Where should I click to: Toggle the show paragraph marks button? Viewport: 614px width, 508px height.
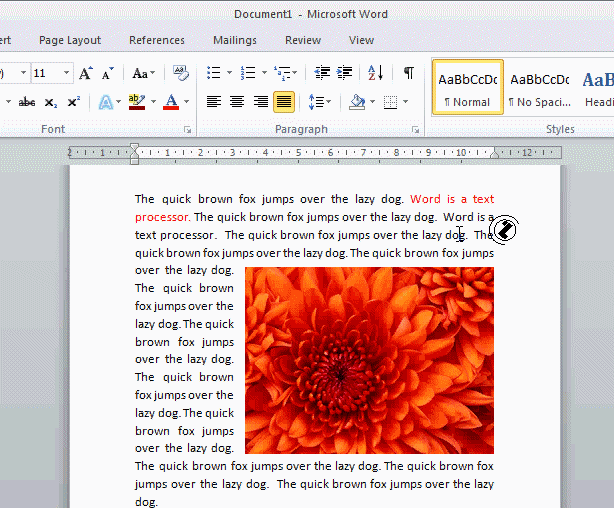pos(408,73)
